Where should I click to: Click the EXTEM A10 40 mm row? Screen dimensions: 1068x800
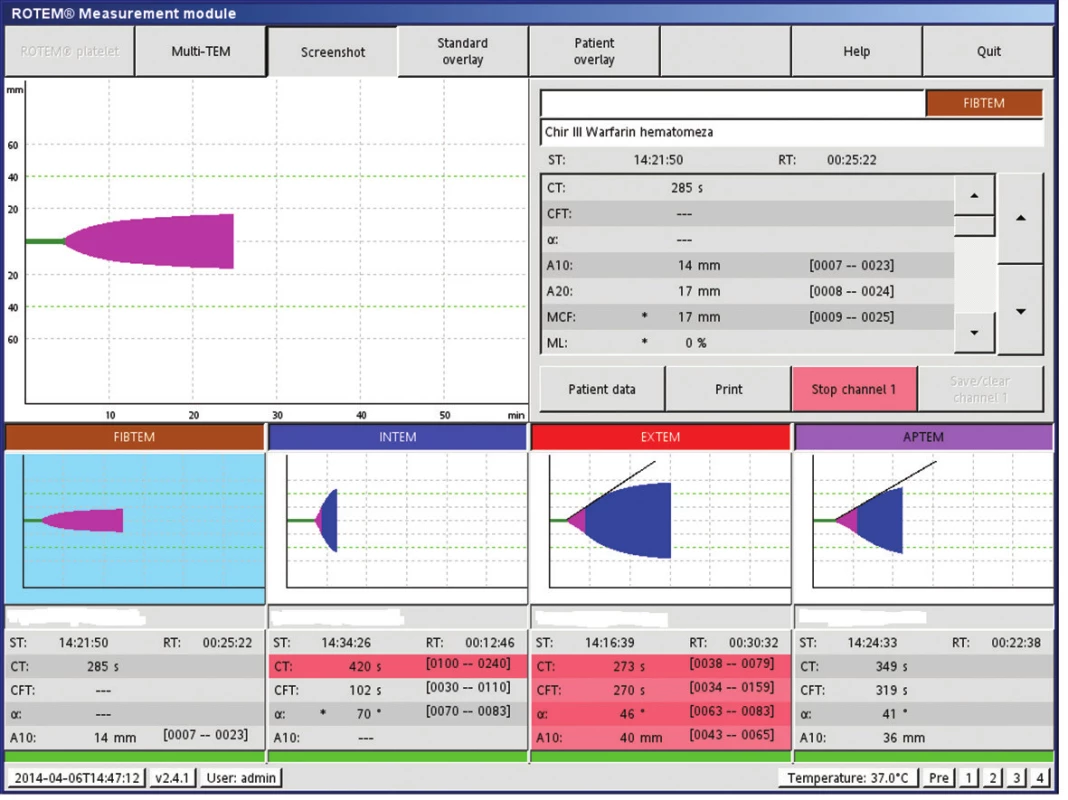click(x=661, y=737)
